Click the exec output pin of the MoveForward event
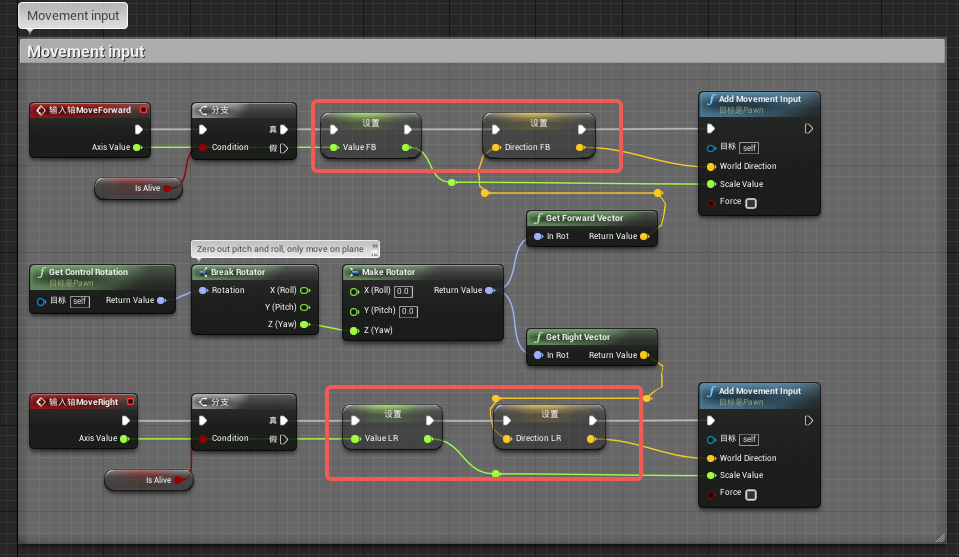Image resolution: width=959 pixels, height=557 pixels. (x=139, y=130)
